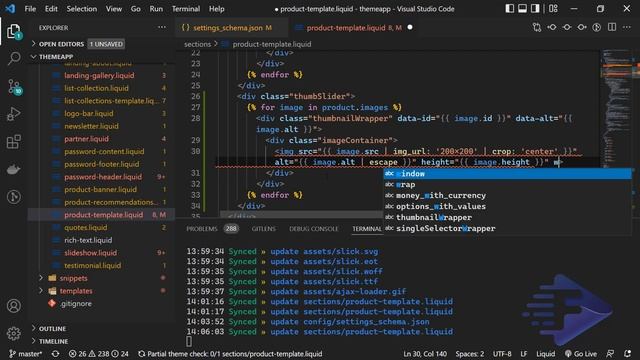
Task: Synchronize changes in the status bar
Action: (x=55, y=353)
